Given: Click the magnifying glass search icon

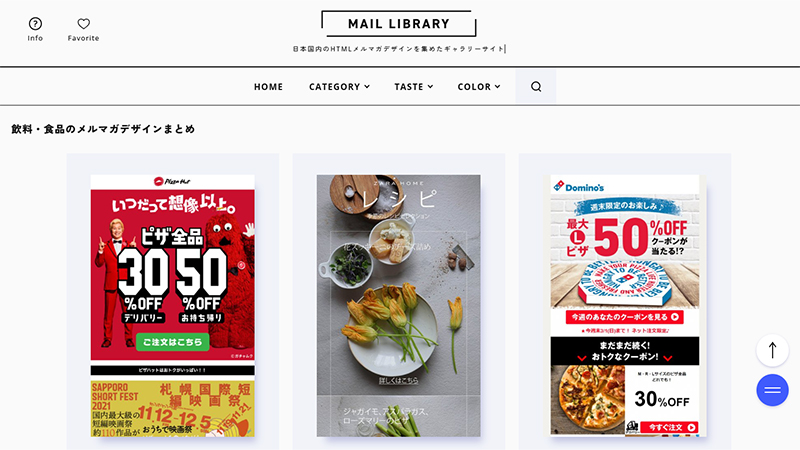Looking at the screenshot, I should 536,87.
